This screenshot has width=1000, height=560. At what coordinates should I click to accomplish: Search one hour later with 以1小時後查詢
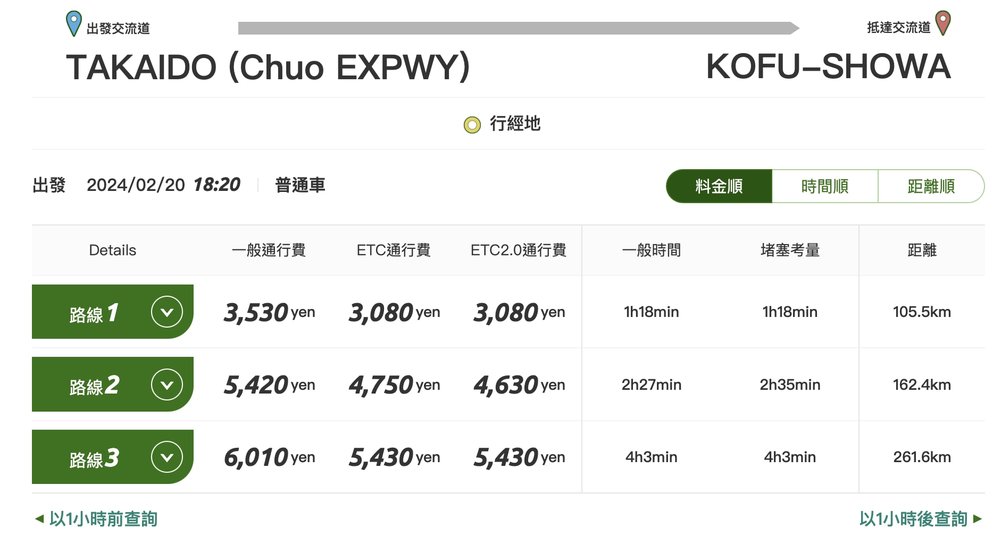920,519
